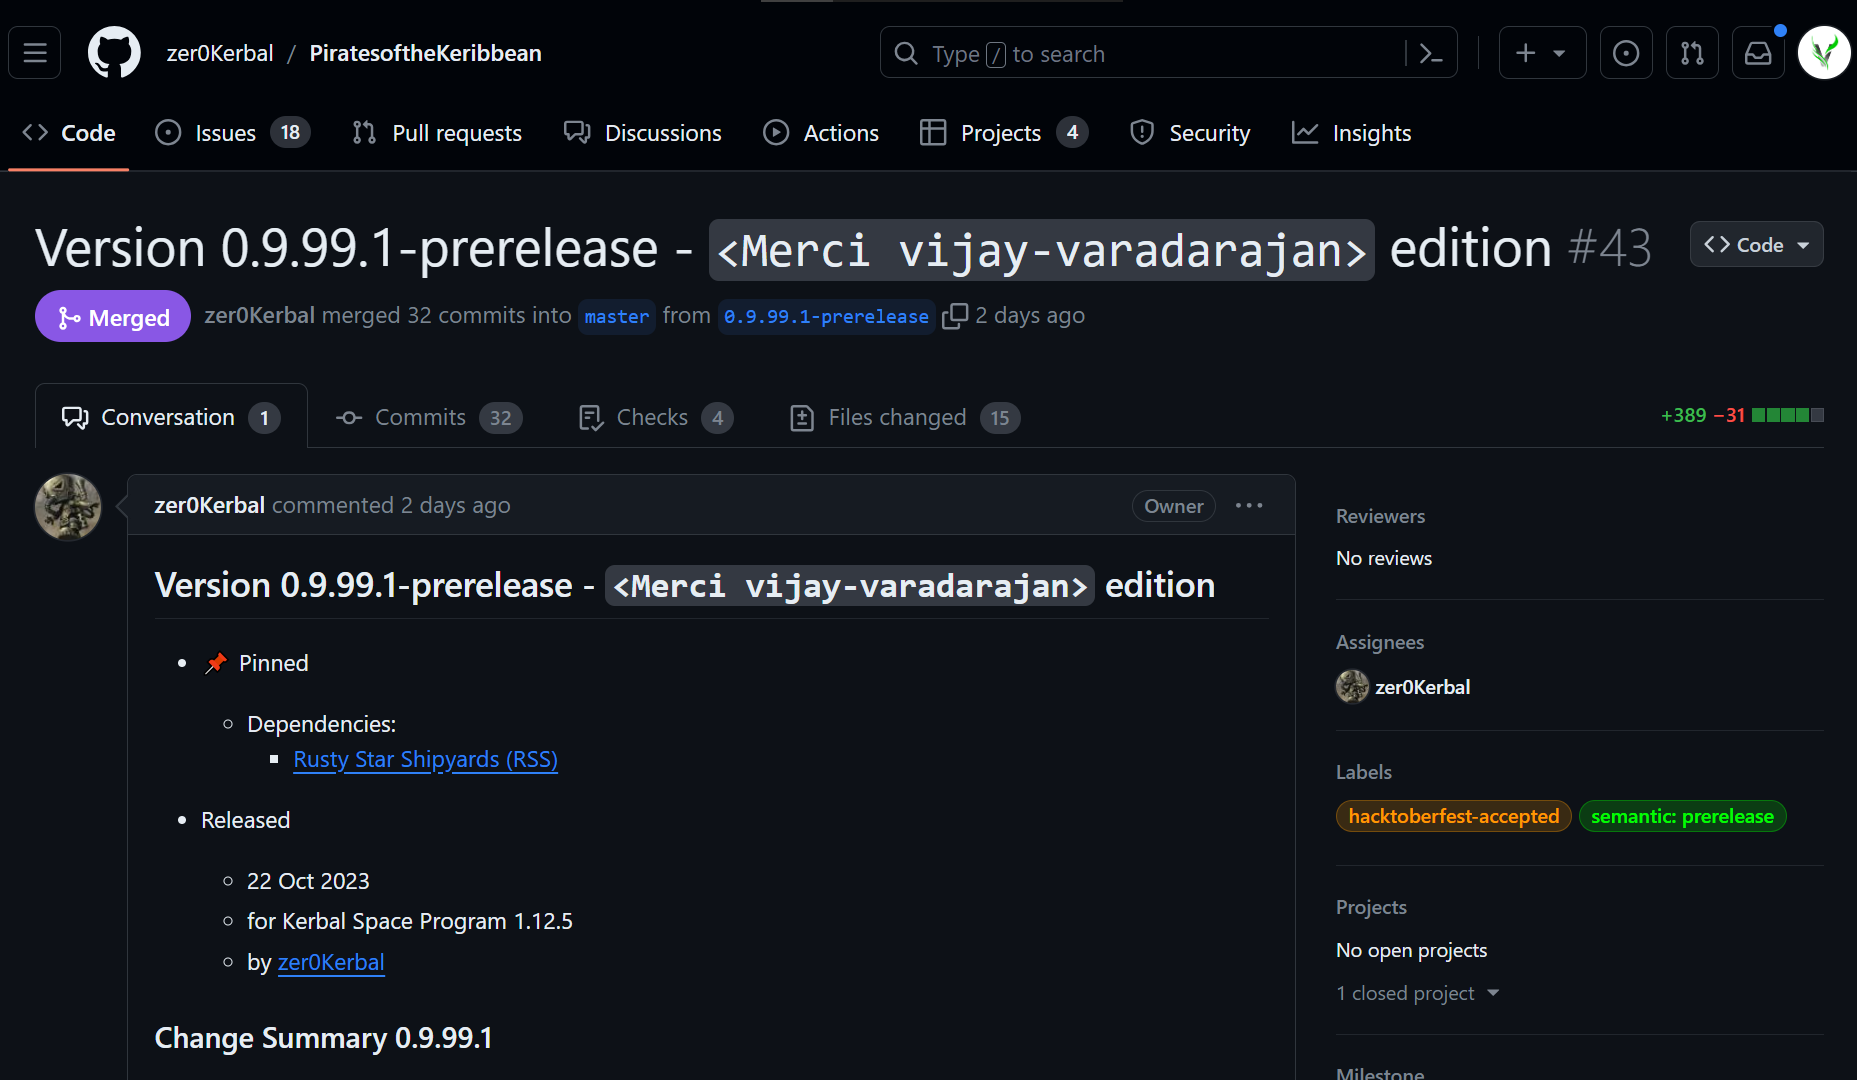Go to GitHub home via Octocat logo
This screenshot has width=1857, height=1080.
(x=114, y=53)
